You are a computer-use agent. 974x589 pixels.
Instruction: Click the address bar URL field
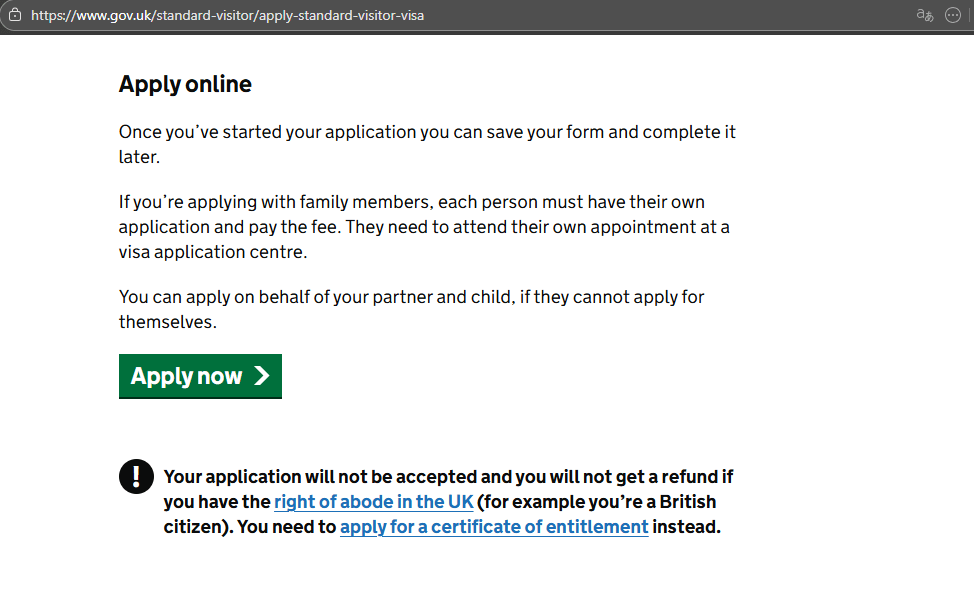(500, 15)
